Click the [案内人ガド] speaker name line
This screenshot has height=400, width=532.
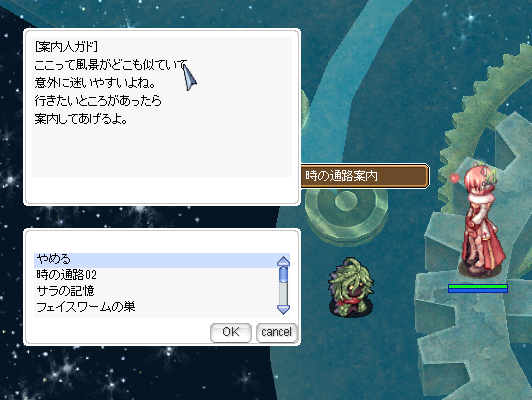pyautogui.click(x=66, y=46)
